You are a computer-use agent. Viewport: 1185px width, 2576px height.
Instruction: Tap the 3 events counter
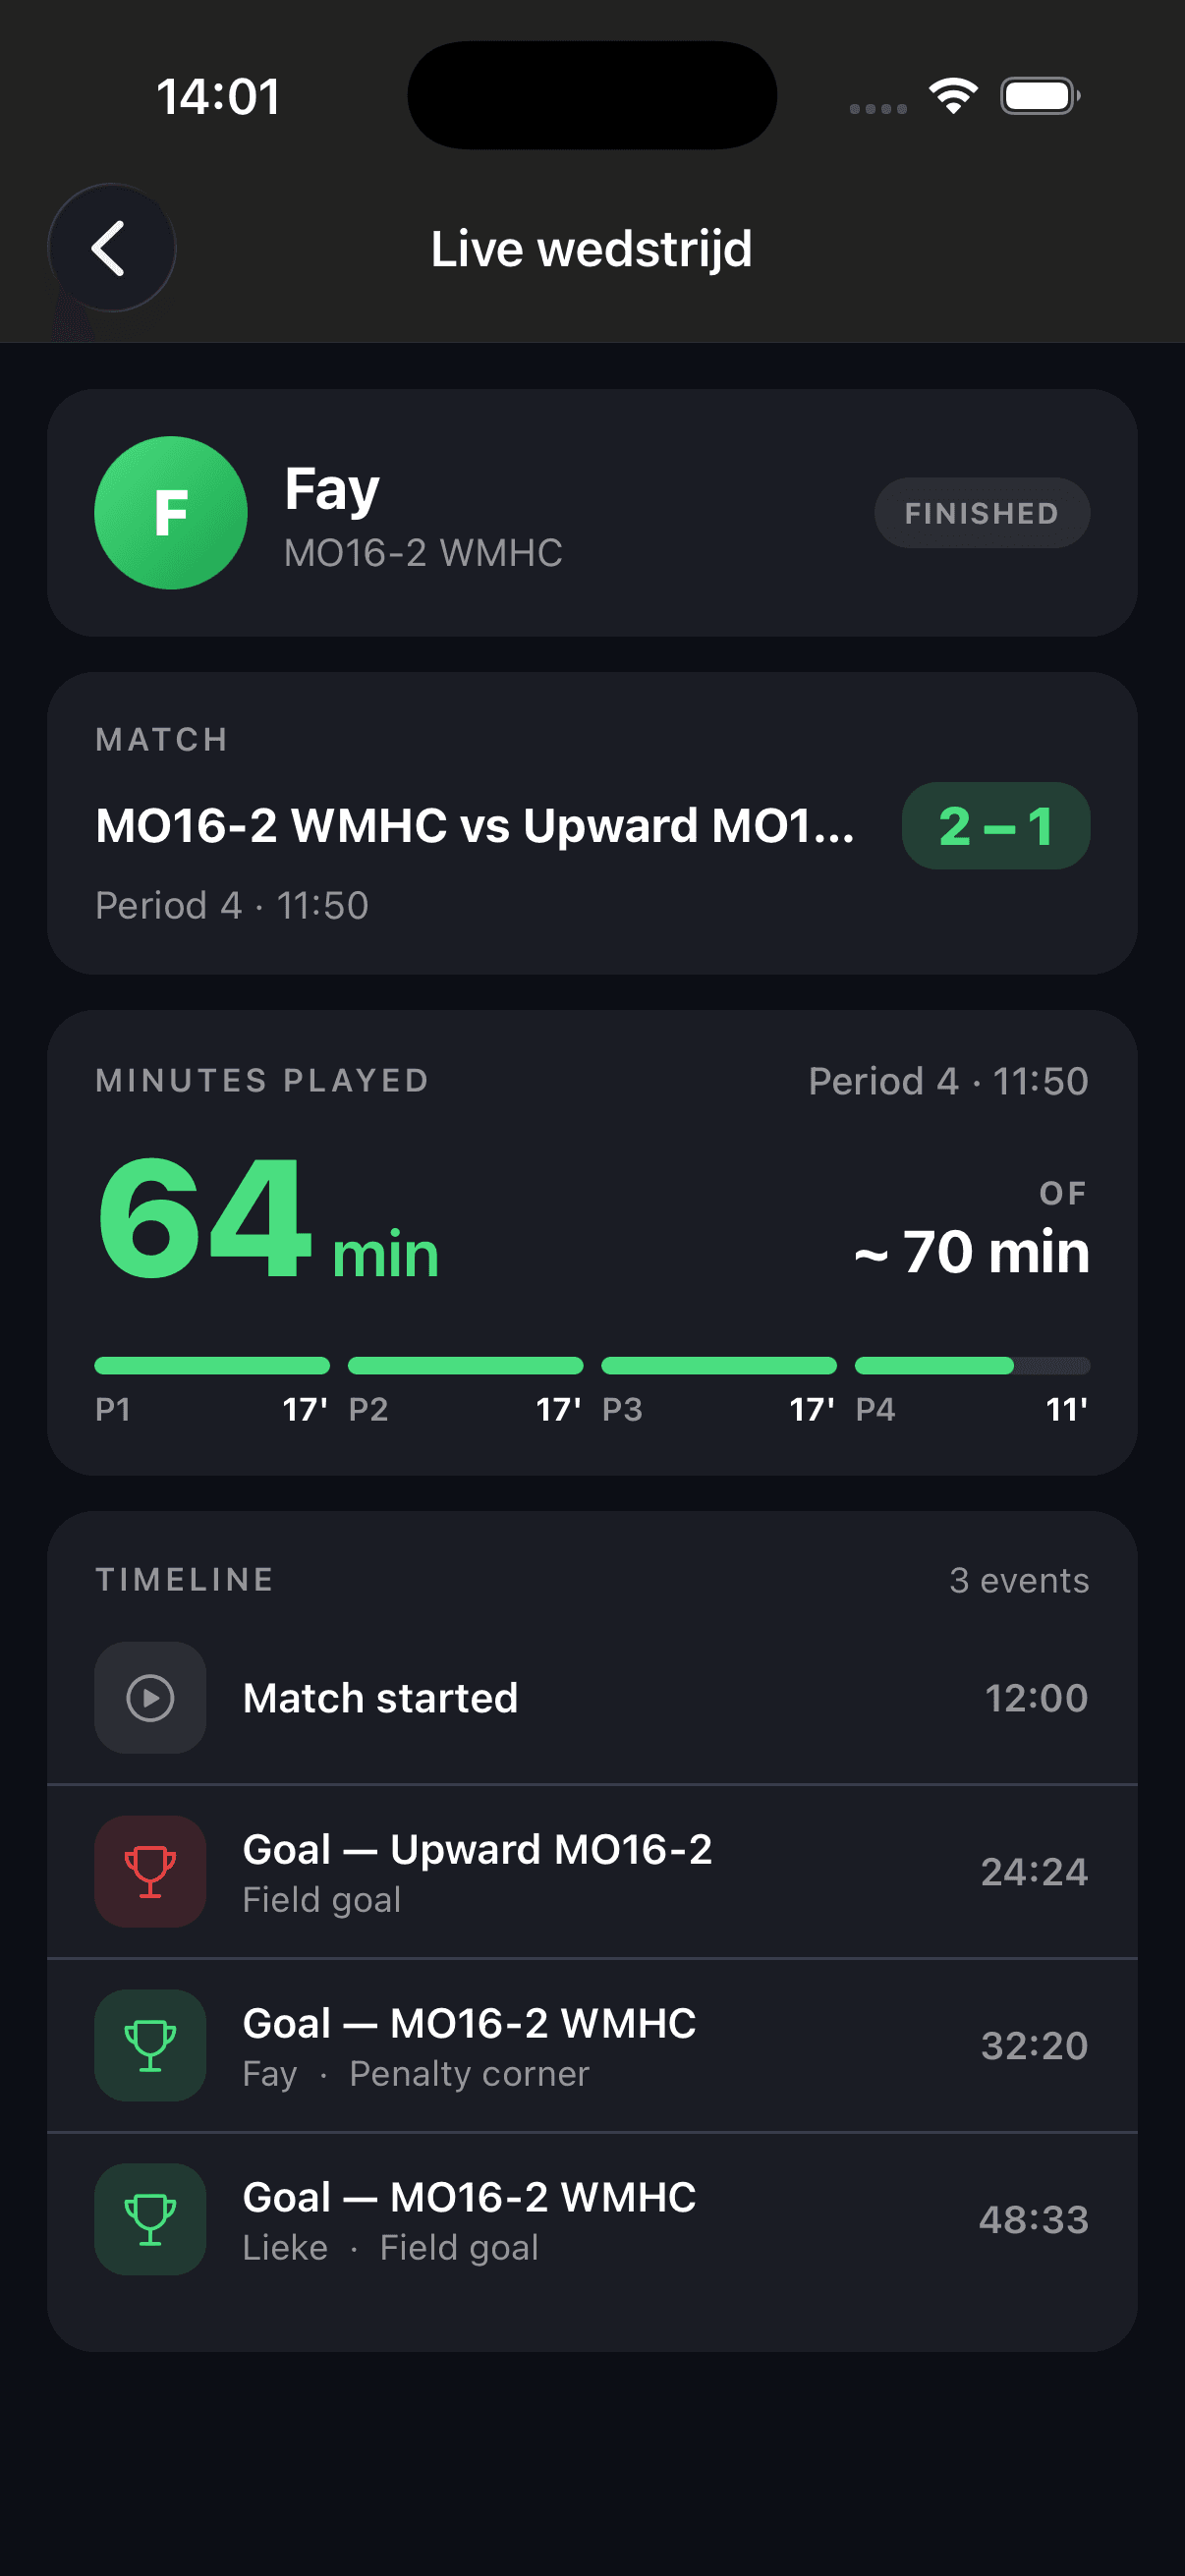click(1019, 1580)
